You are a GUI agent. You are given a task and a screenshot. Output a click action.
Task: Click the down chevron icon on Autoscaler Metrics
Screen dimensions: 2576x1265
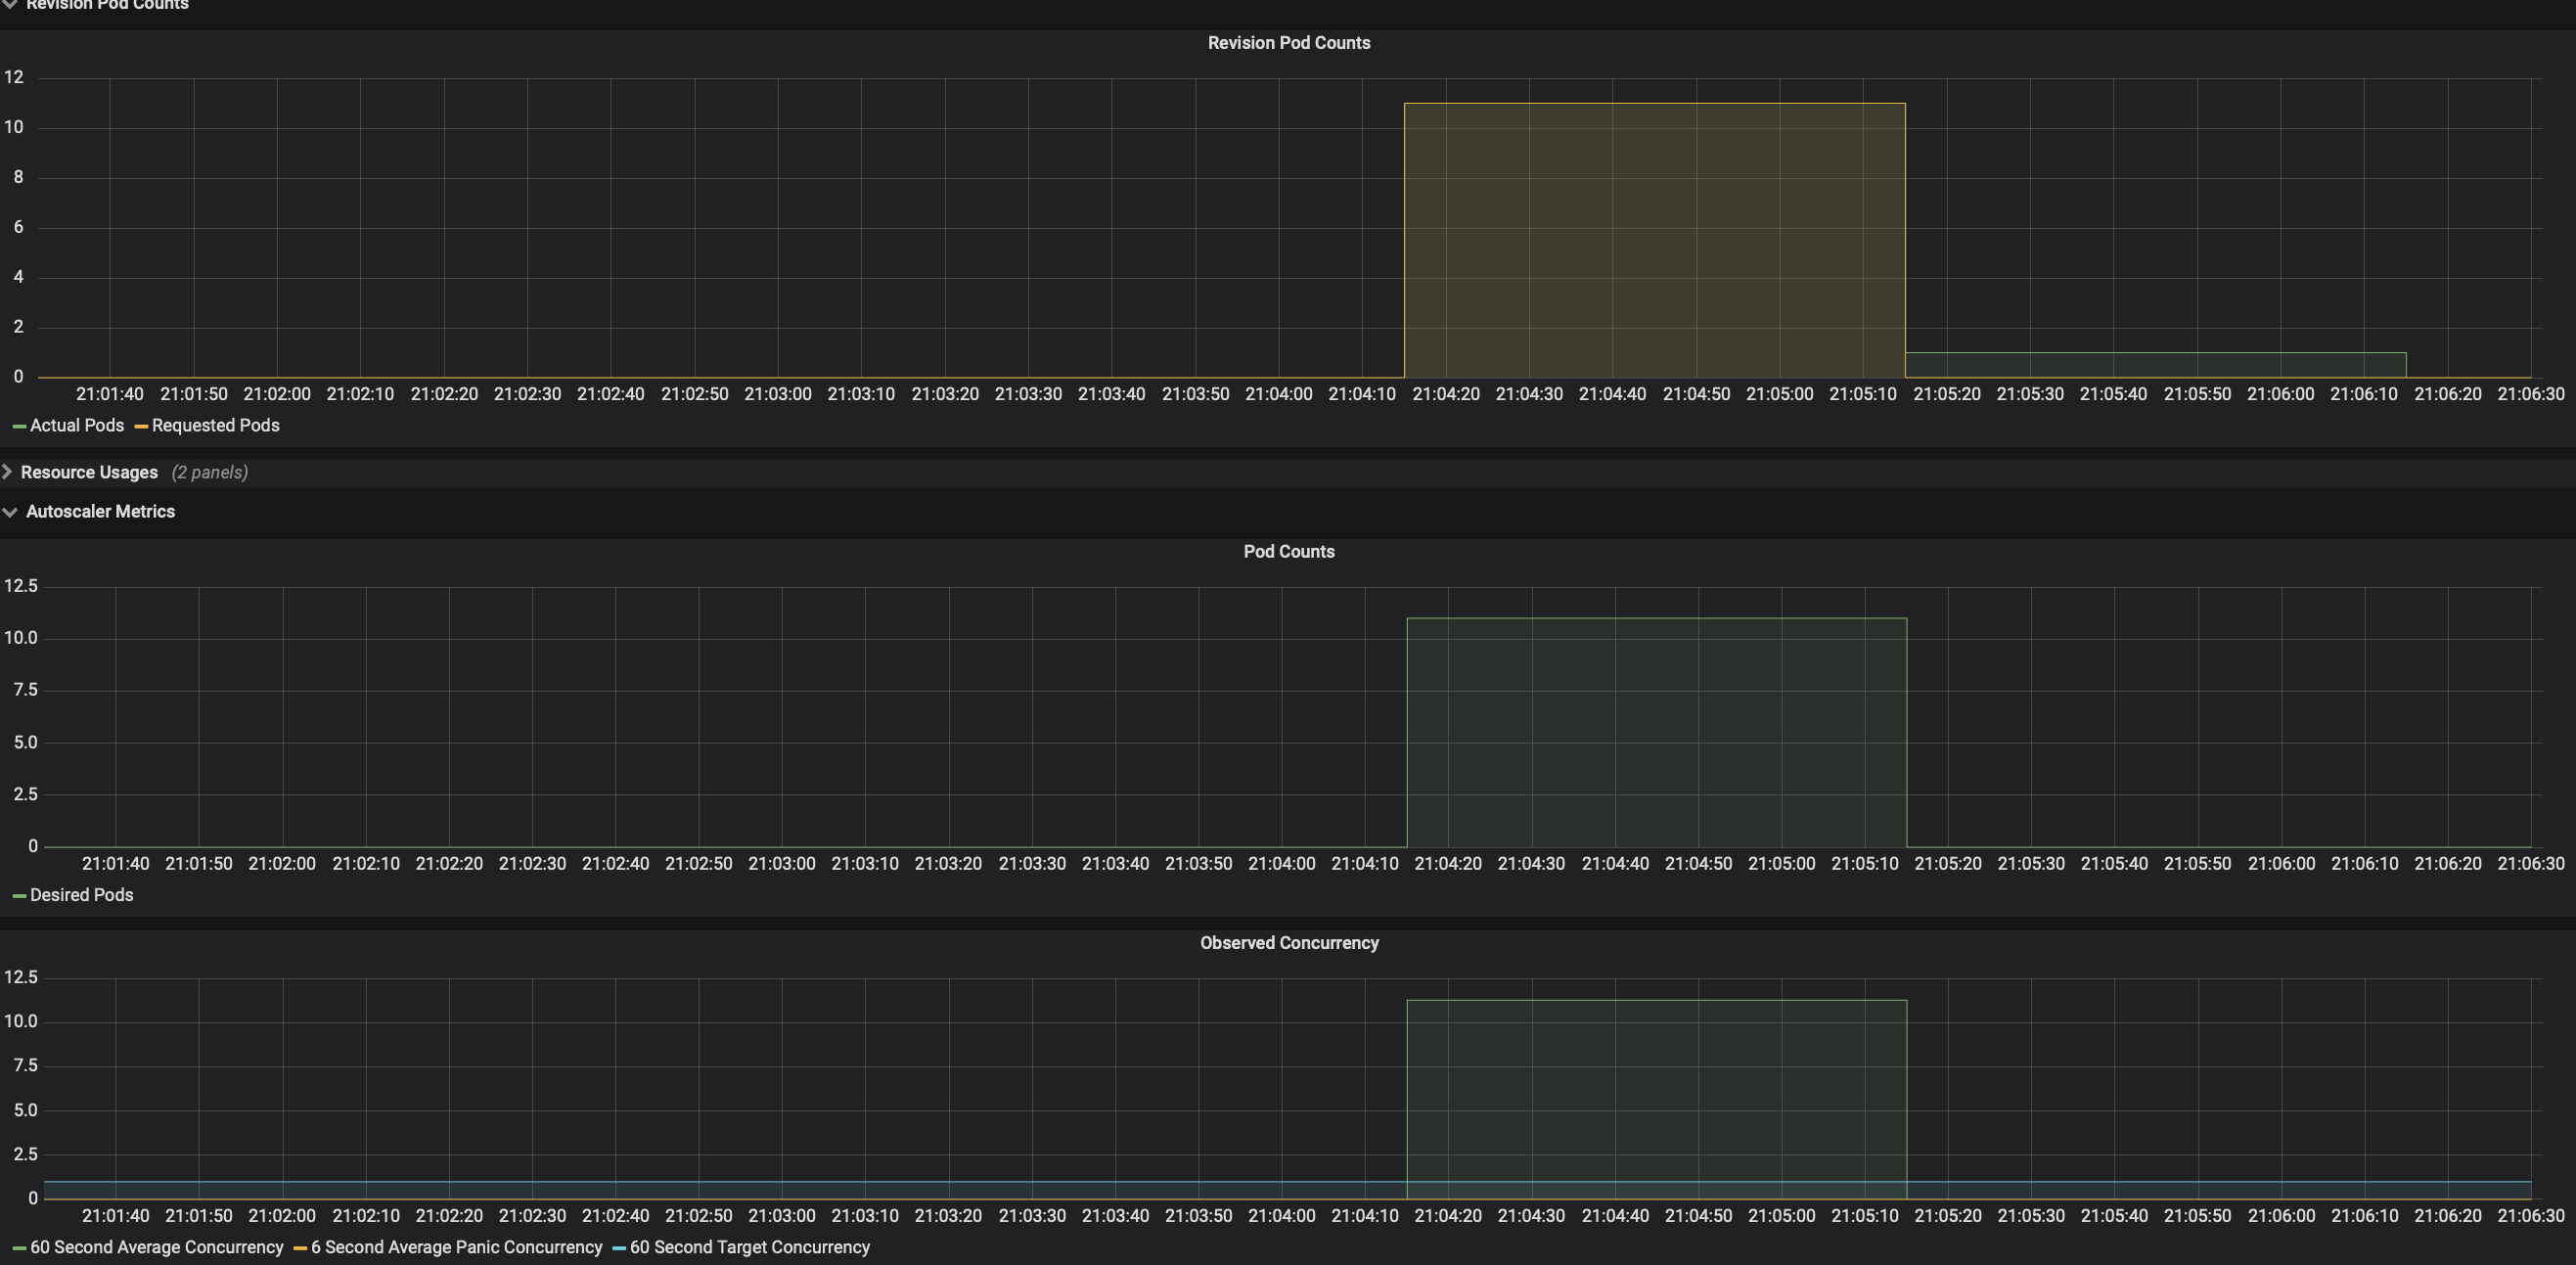pos(9,511)
